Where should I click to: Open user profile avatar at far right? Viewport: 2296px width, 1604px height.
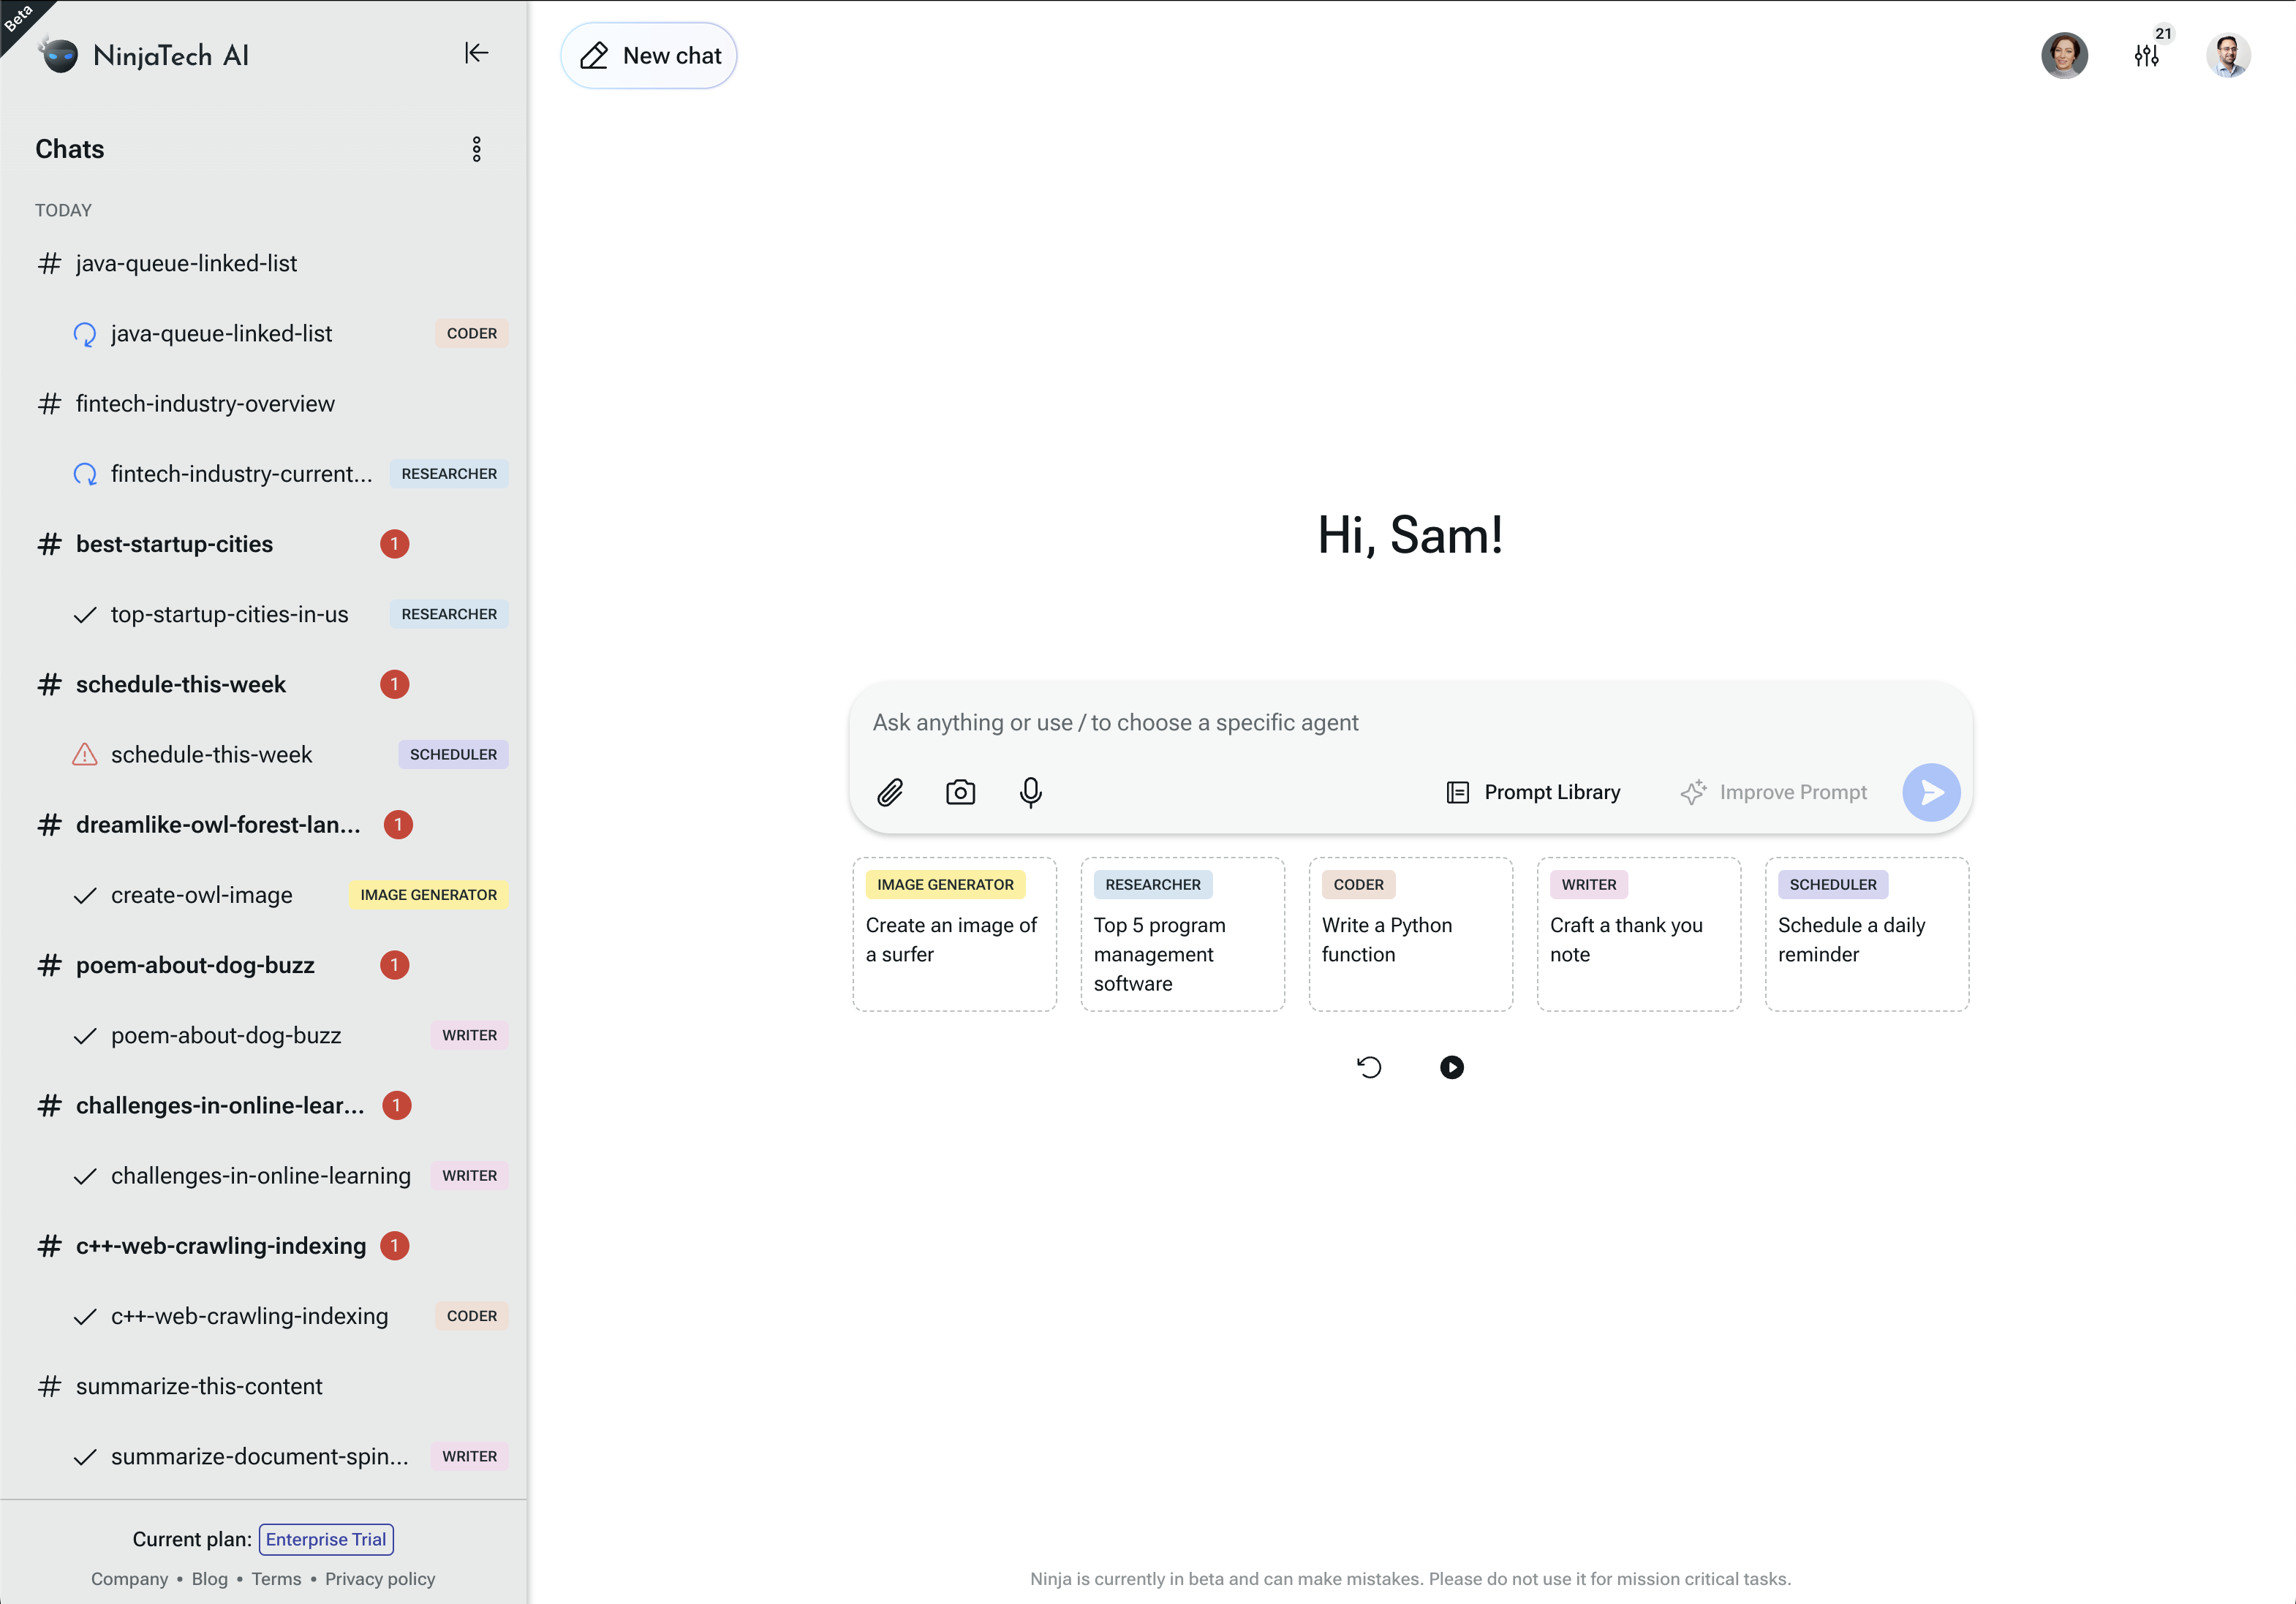2227,55
